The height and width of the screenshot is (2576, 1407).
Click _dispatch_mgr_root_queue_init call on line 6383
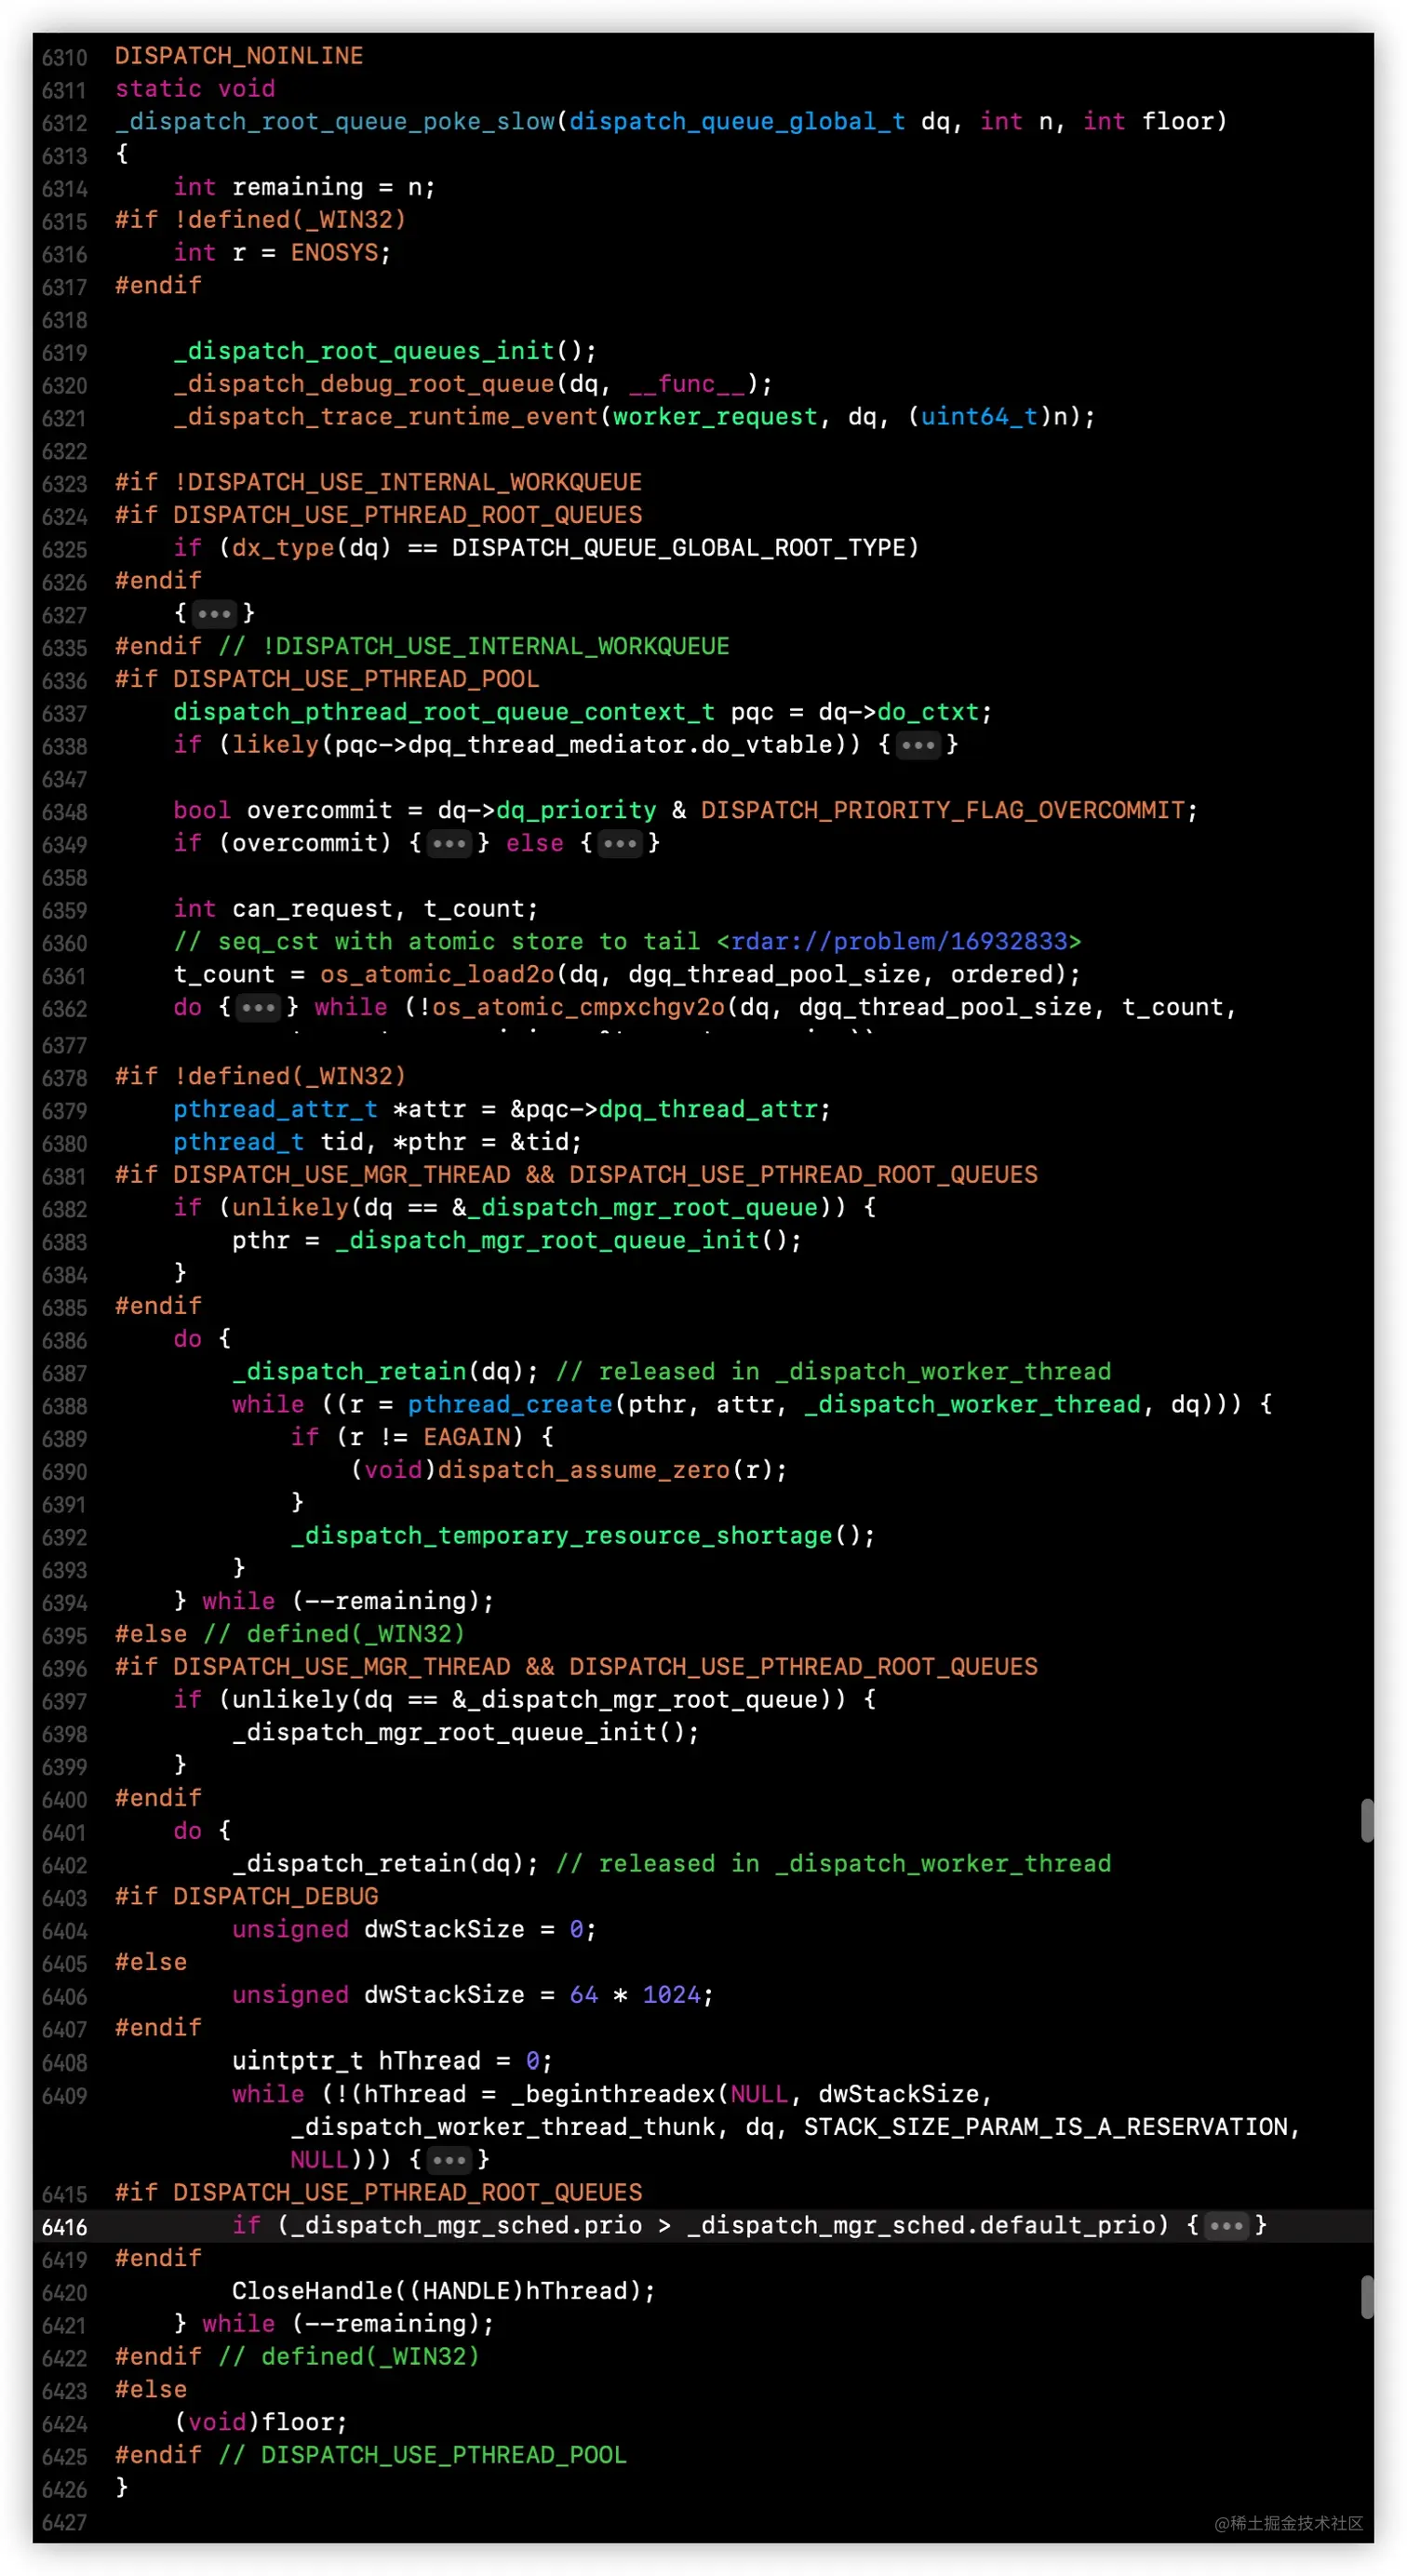pos(547,1240)
